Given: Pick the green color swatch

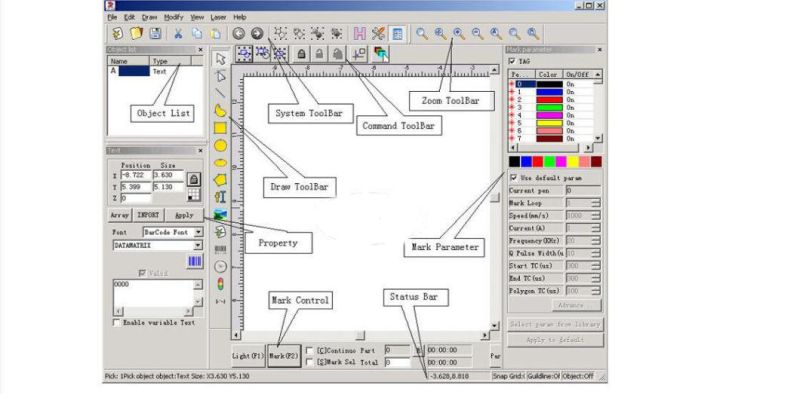Looking at the screenshot, I should pos(549,162).
